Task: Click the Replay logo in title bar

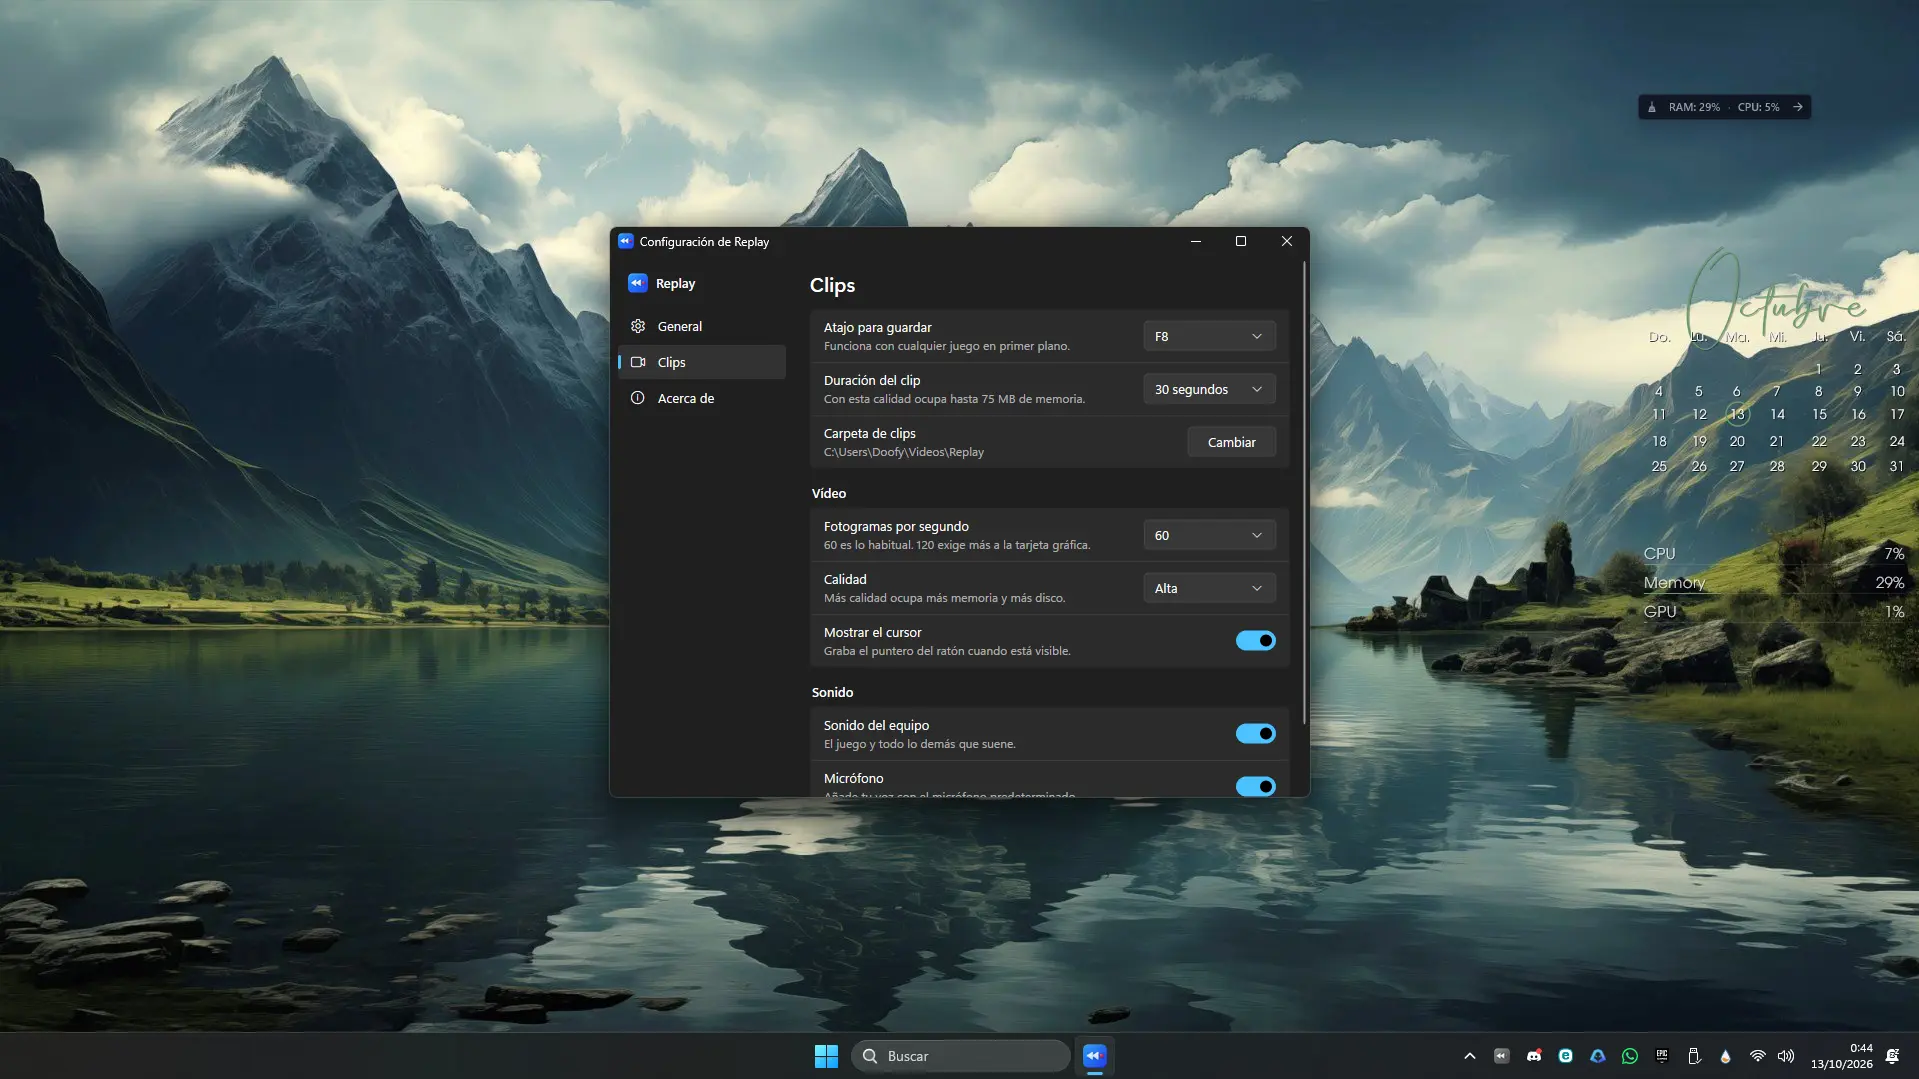Action: (625, 241)
